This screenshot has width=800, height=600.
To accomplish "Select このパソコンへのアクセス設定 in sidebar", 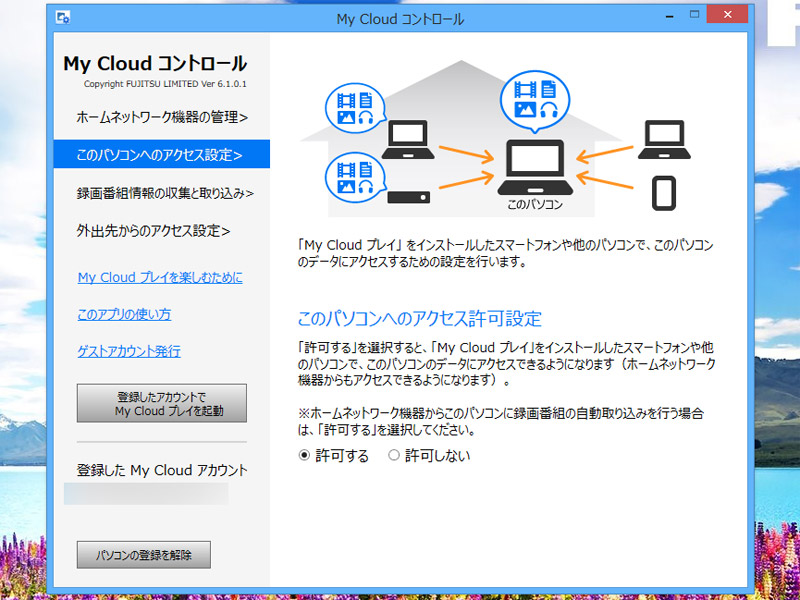I will 160,155.
